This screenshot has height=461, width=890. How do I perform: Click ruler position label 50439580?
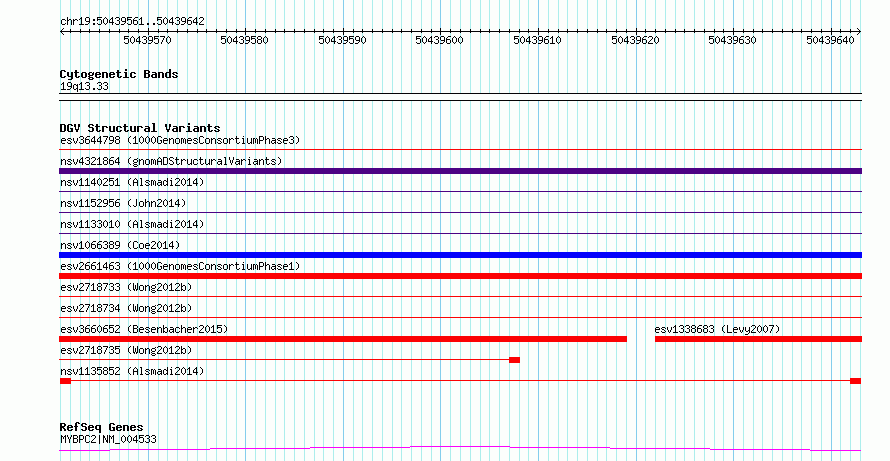pos(245,40)
